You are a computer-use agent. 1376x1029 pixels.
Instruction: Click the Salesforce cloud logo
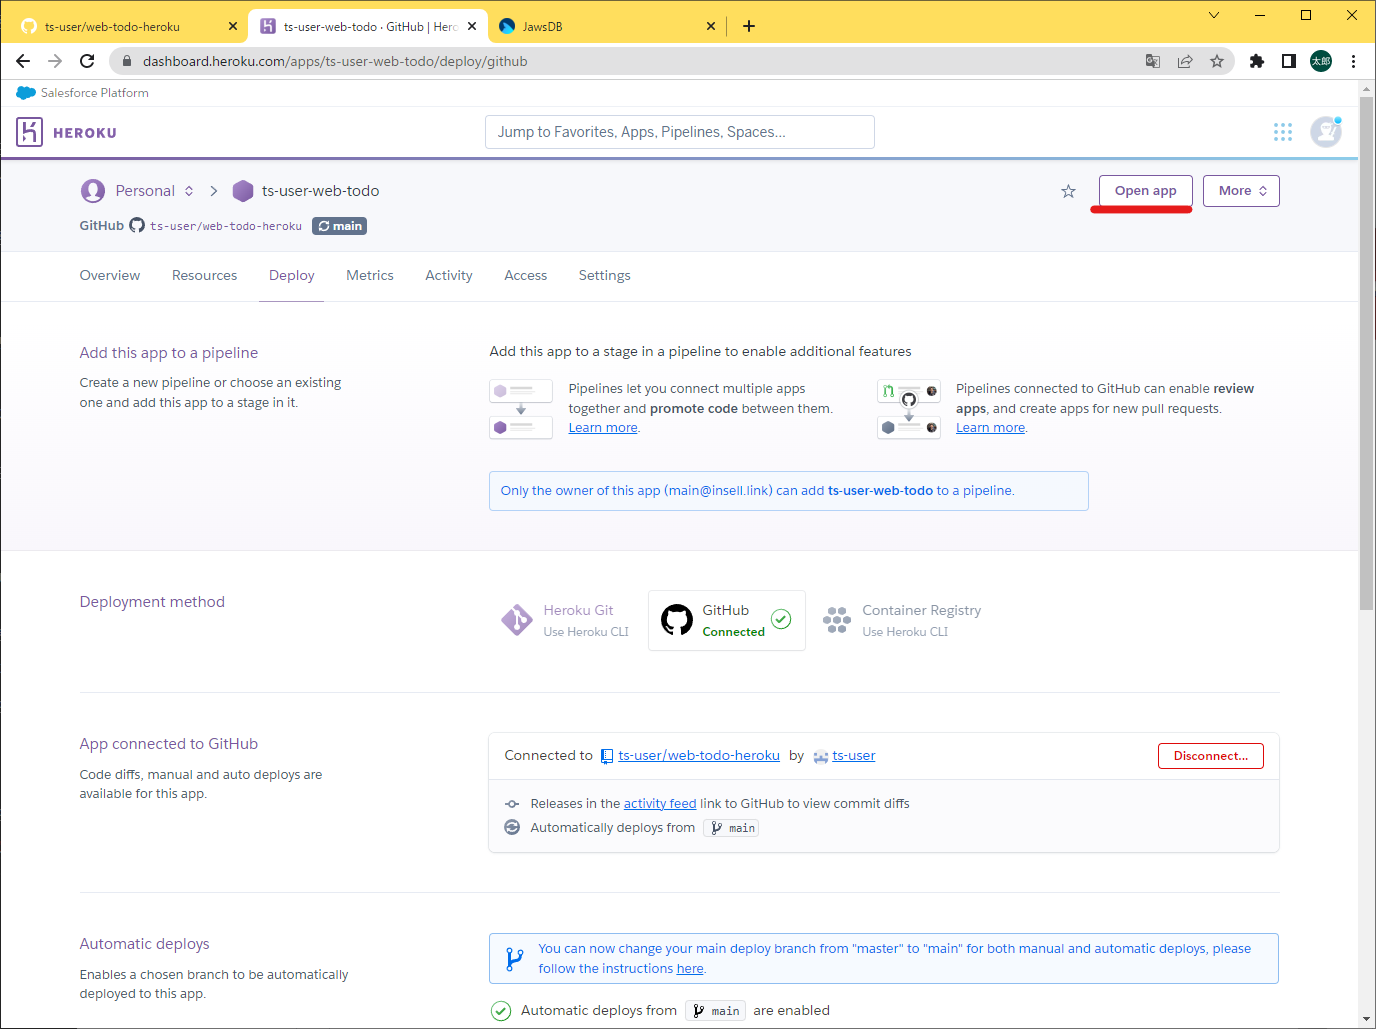(26, 93)
